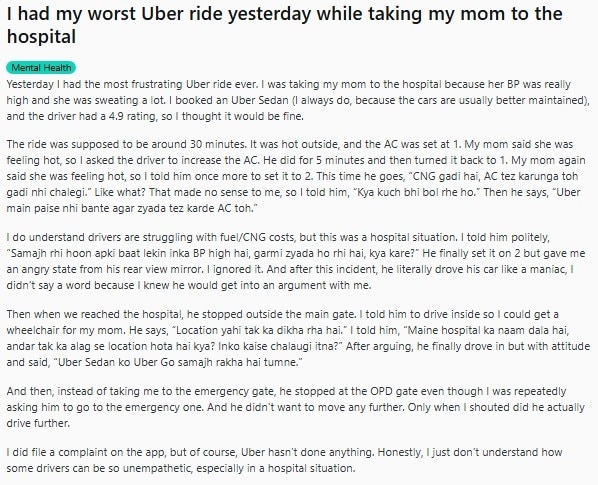
Task: Click the paragraph beginning "The ride was supposed"
Action: 296,176
